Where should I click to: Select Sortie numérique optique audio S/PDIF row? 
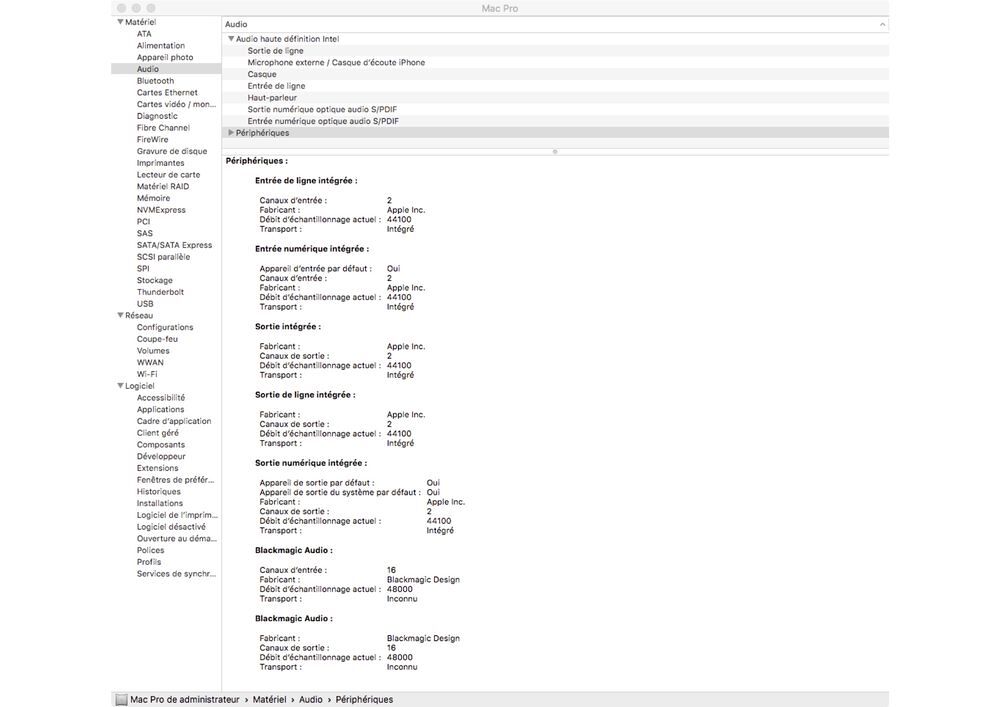tap(555, 110)
